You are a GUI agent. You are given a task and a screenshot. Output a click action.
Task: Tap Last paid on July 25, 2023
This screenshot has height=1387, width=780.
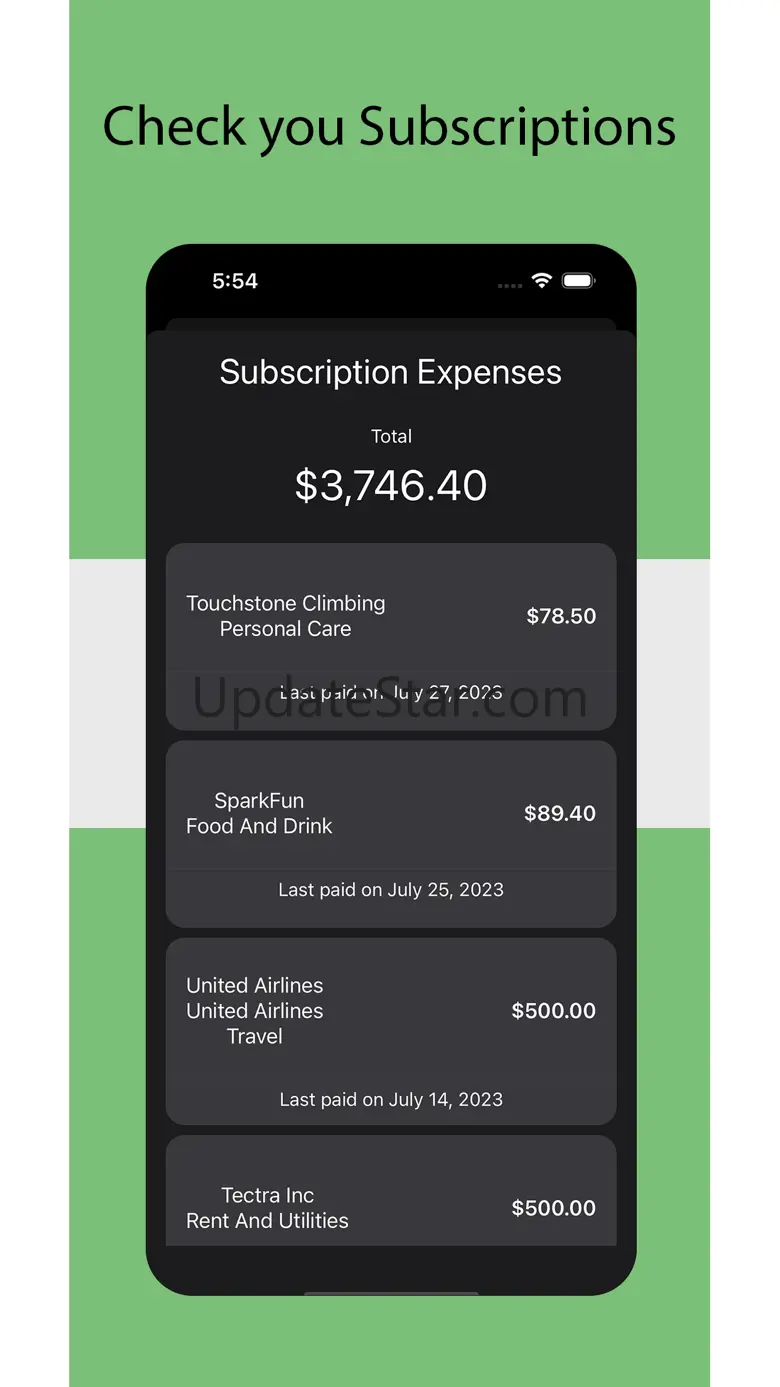click(391, 890)
